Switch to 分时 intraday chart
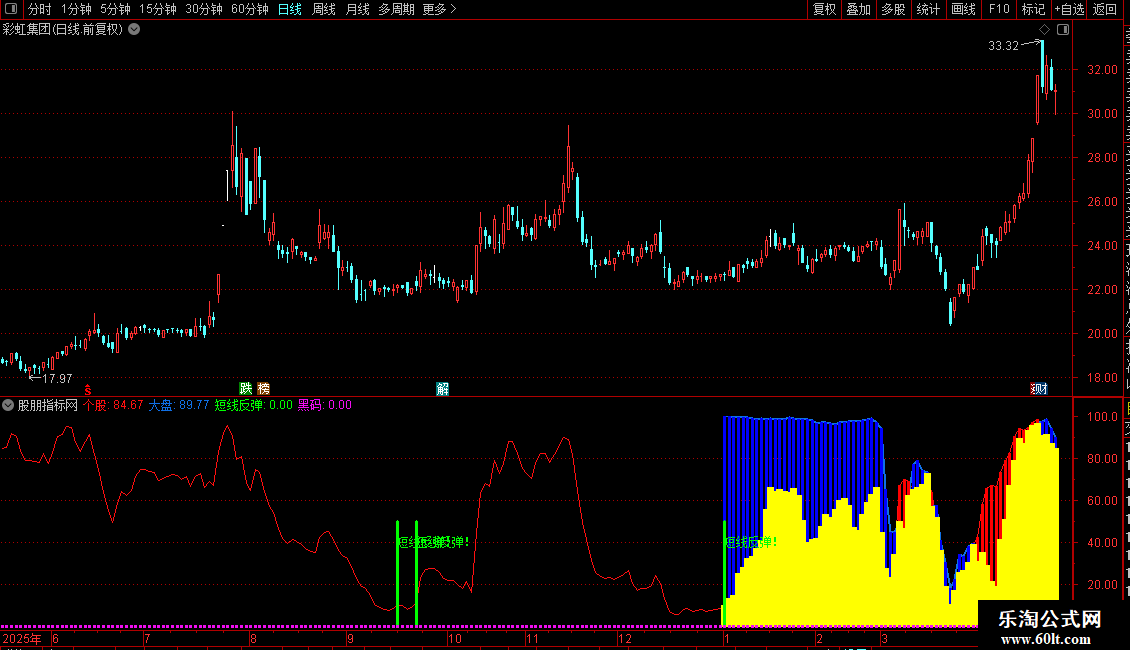The height and width of the screenshot is (650, 1130). coord(40,9)
